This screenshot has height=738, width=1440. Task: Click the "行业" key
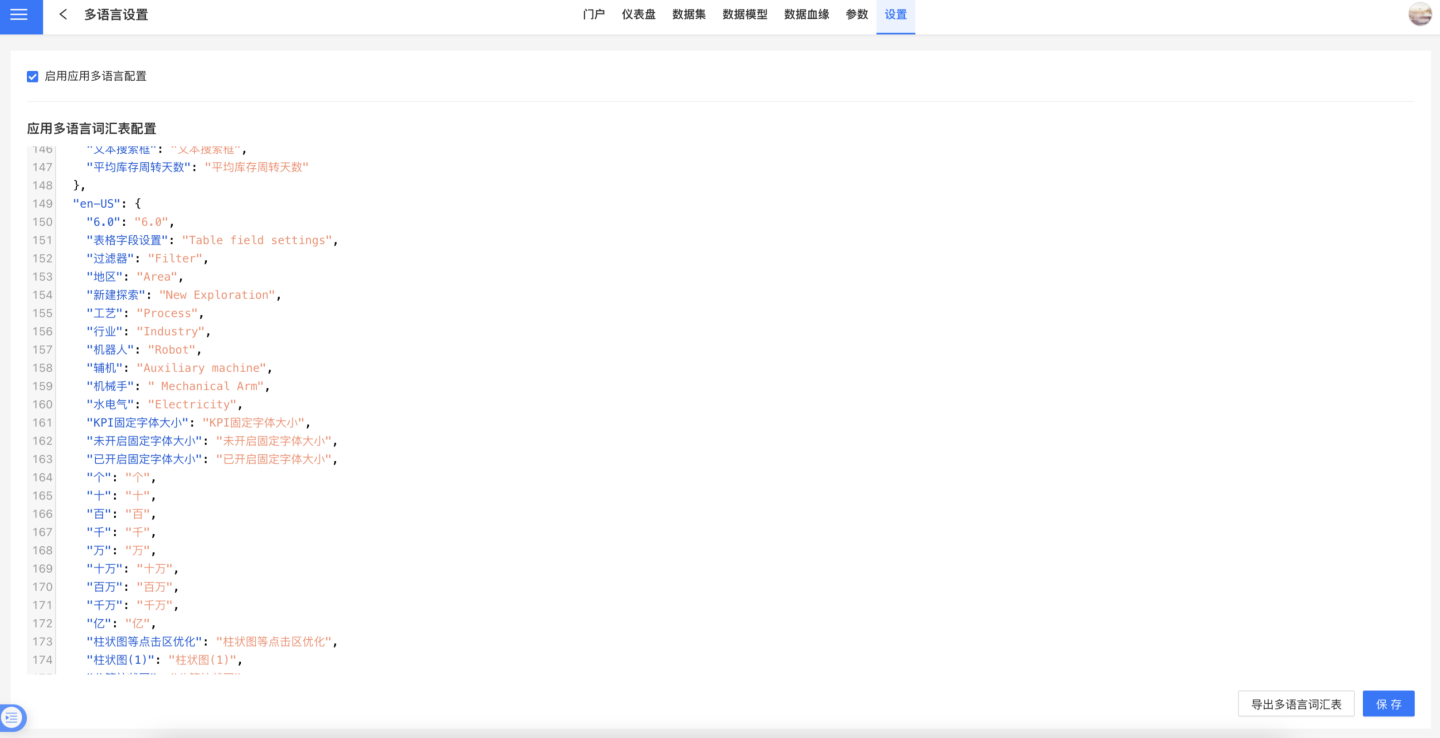(x=105, y=332)
